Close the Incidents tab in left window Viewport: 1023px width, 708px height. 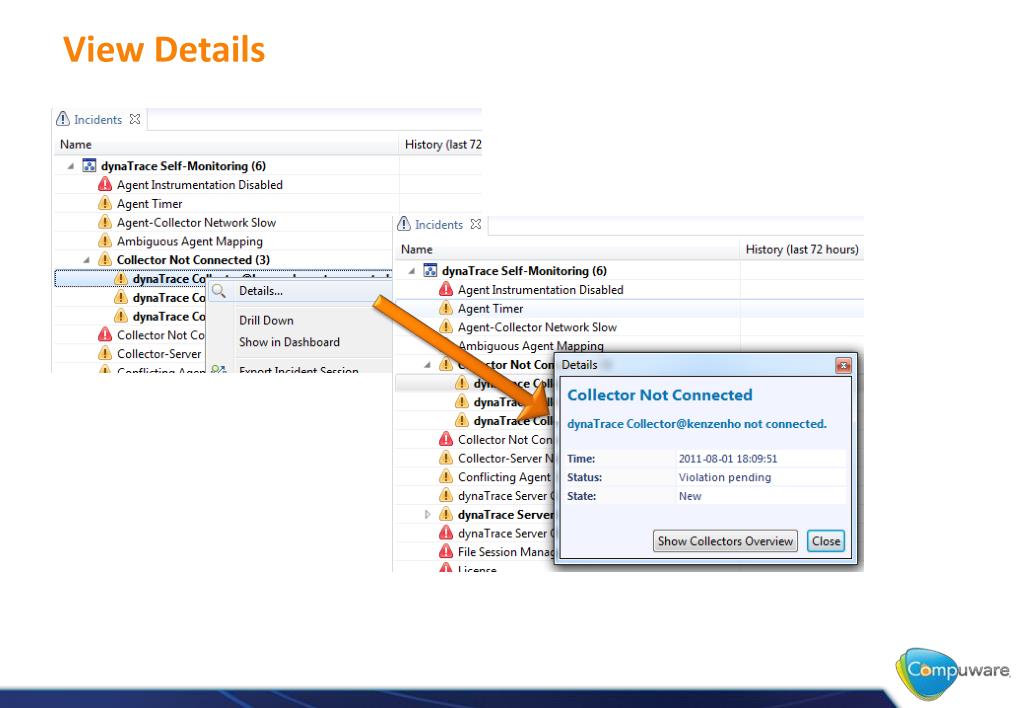(135, 119)
